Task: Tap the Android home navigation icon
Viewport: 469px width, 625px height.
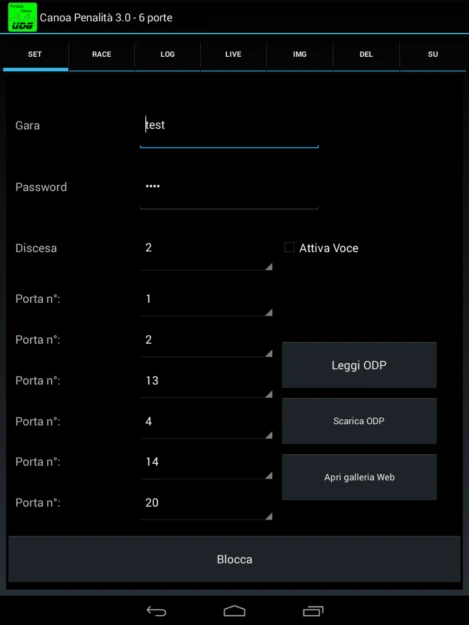Action: pos(234,611)
